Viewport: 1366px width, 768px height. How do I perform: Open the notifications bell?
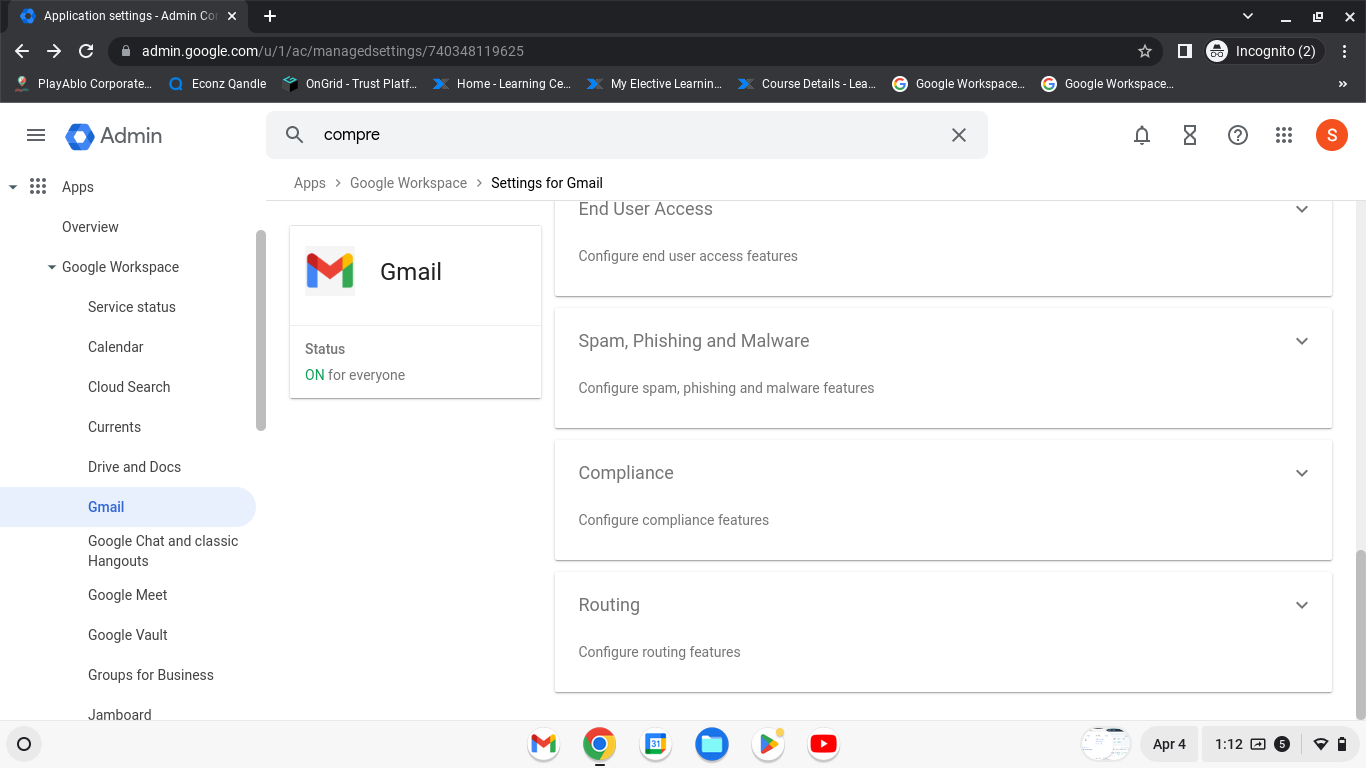(1142, 135)
